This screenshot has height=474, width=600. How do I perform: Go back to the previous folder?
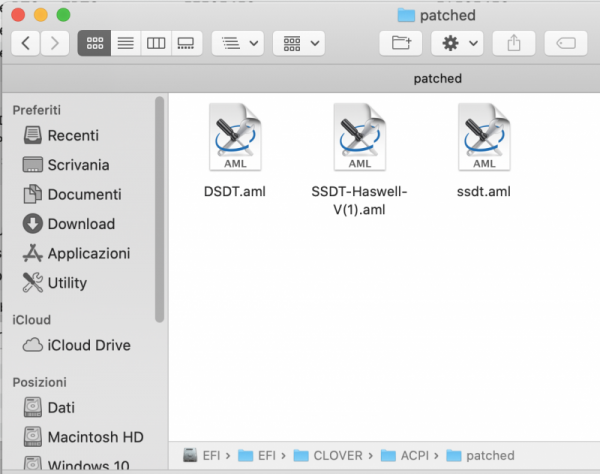point(25,43)
